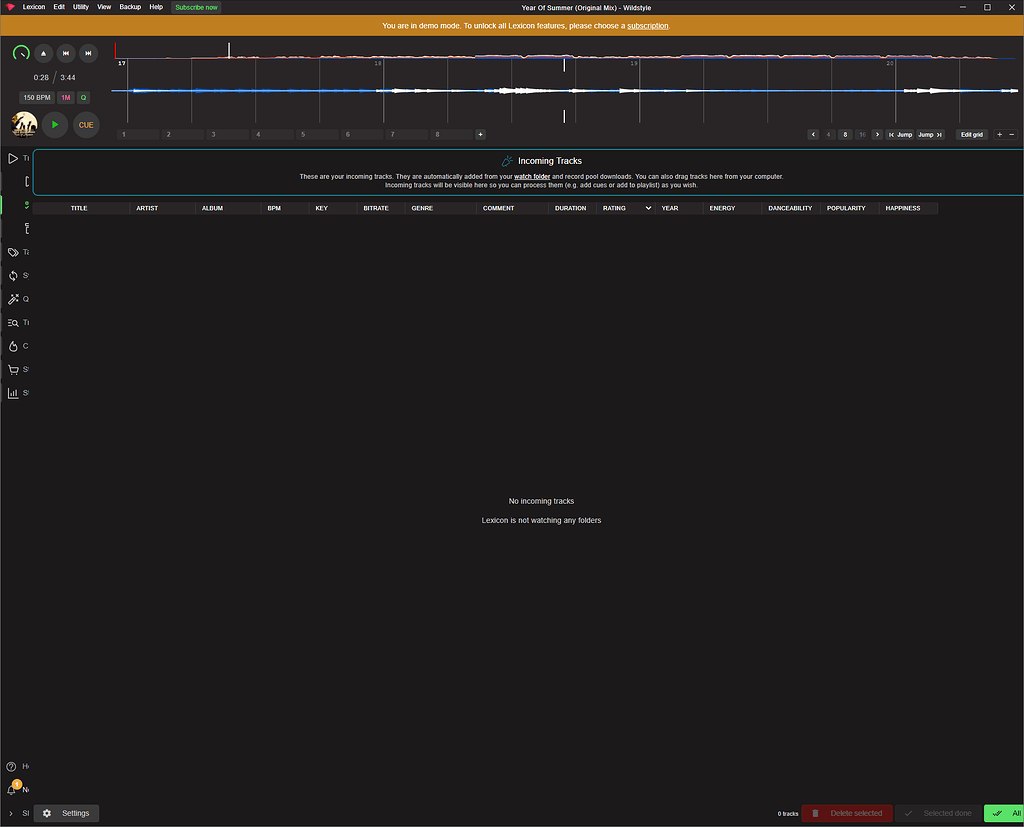
Task: Open the Utility menu
Action: tap(80, 7)
